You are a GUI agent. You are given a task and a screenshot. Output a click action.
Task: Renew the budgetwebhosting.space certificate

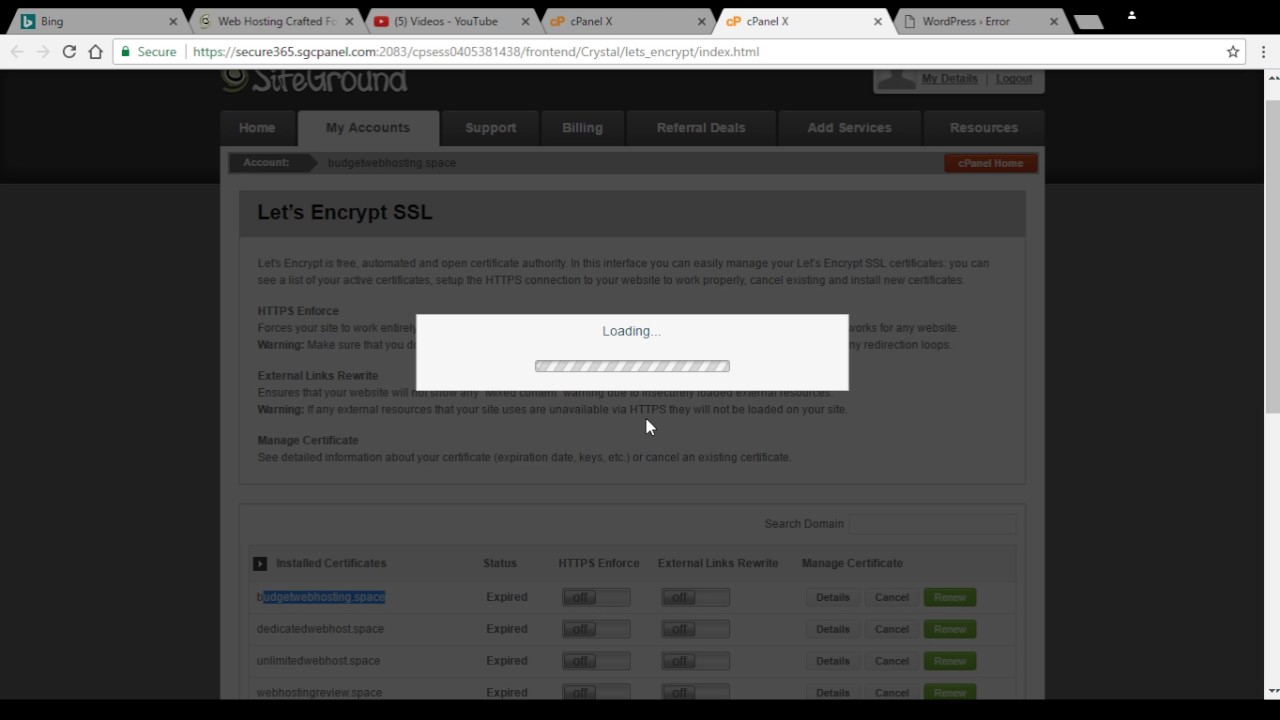click(950, 598)
